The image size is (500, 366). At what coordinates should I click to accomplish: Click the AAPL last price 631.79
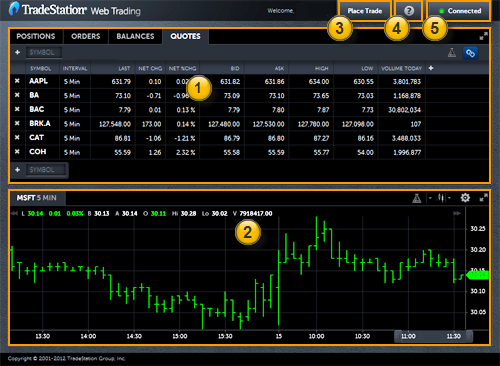pyautogui.click(x=121, y=82)
